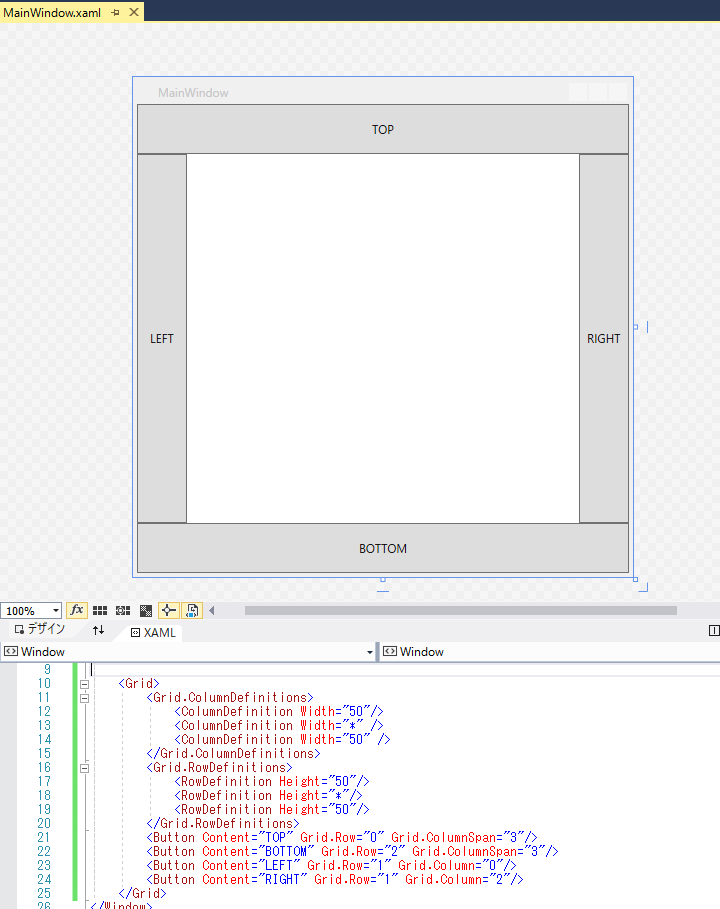Click the scroll left arrow
The image size is (720, 909).
[212, 610]
